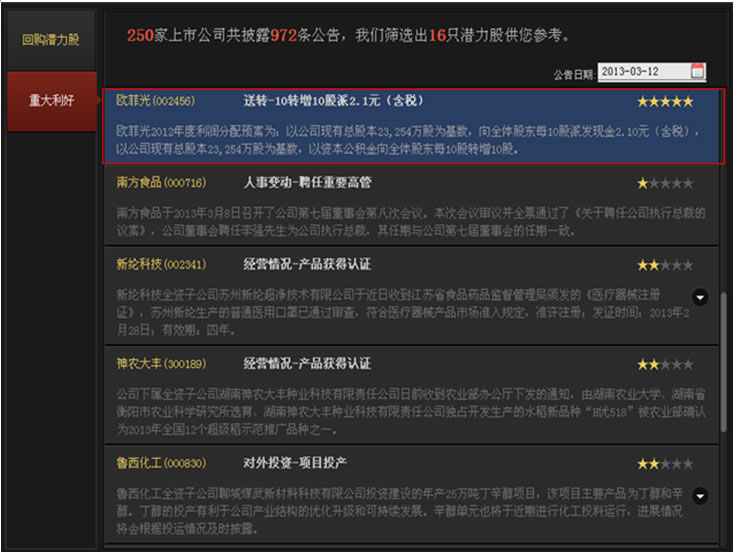Click 神农大丰 title 经营情况-产品获得认证
This screenshot has height=554, width=734.
(x=307, y=363)
